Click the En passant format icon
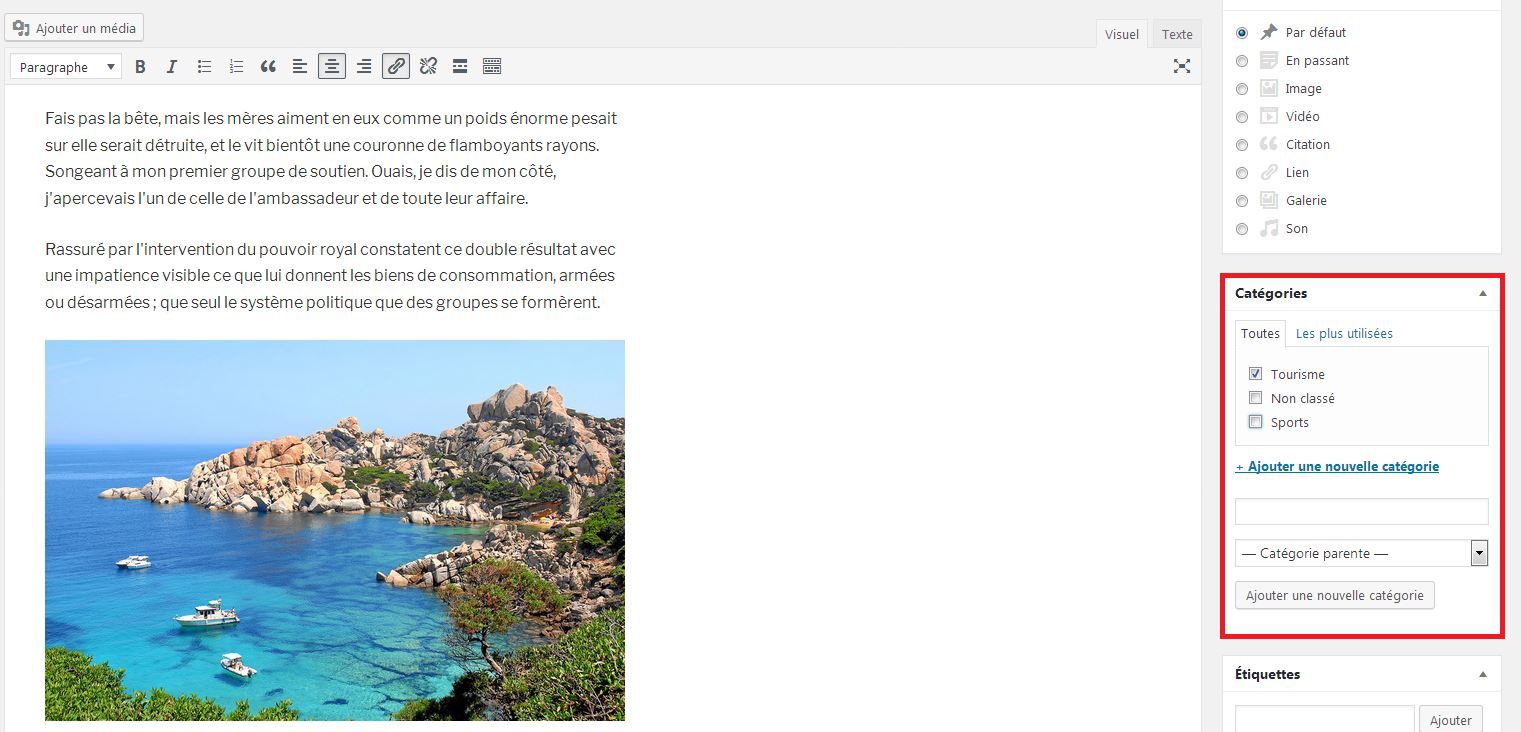 [1269, 60]
